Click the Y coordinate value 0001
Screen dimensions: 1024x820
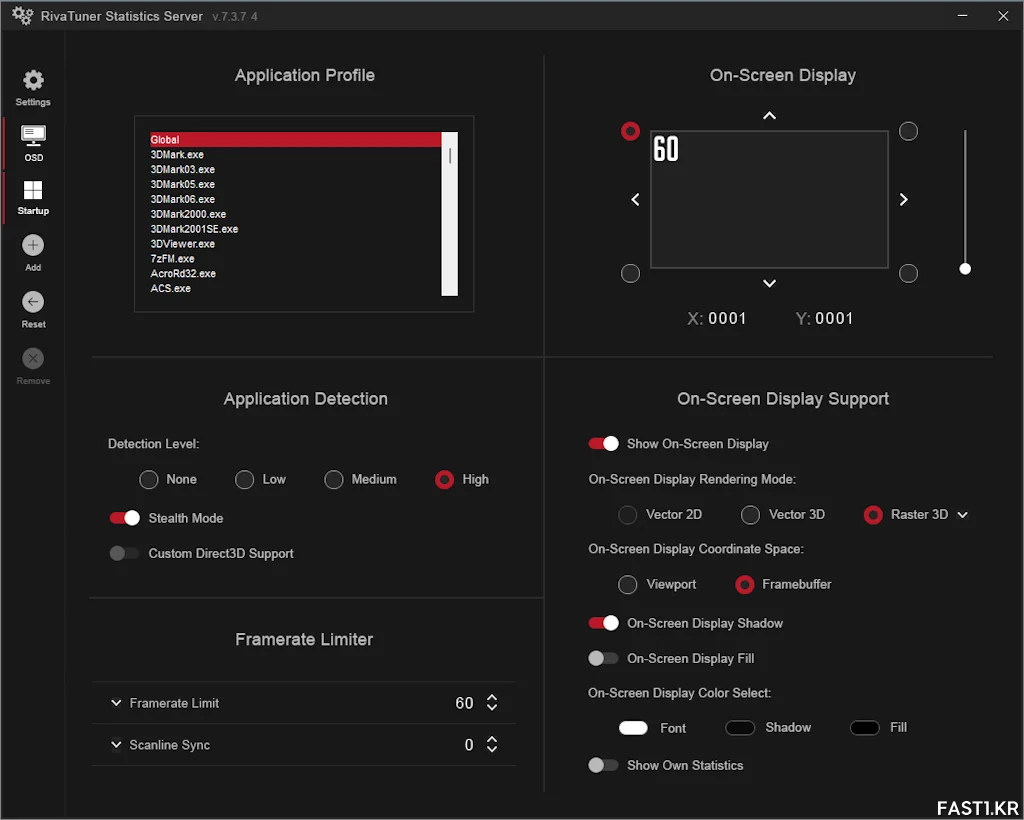pyautogui.click(x=834, y=319)
